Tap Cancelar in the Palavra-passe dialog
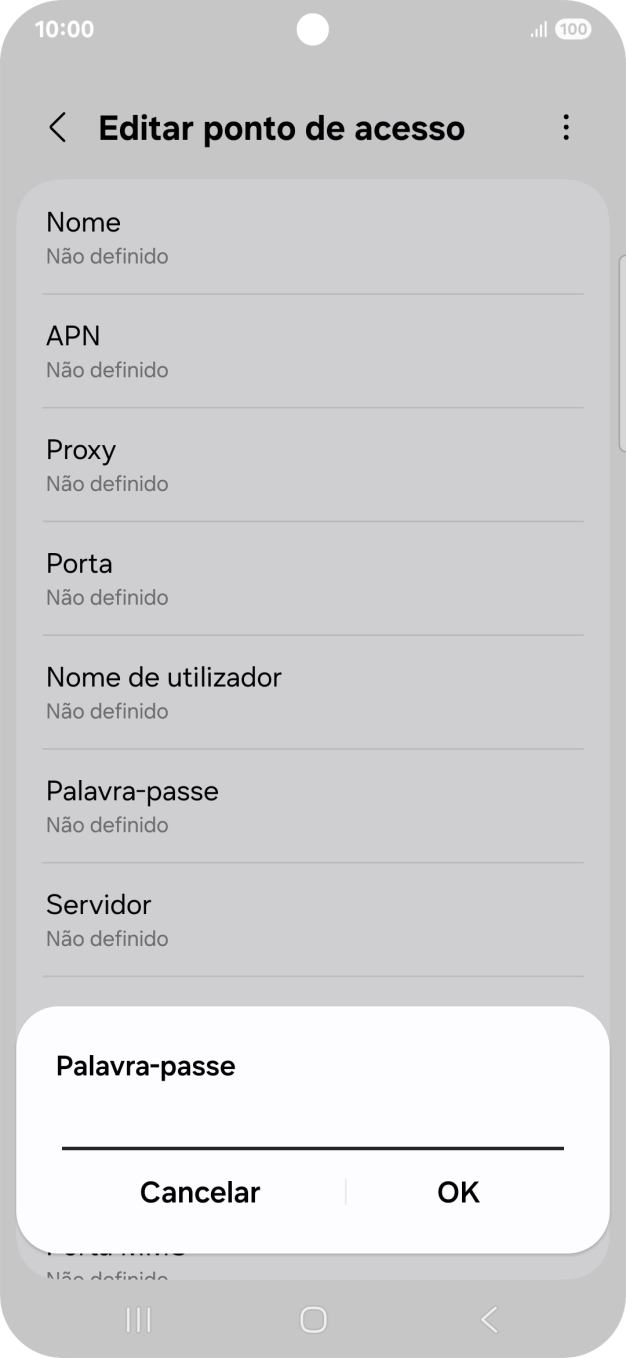This screenshot has height=1358, width=626. coord(199,1192)
